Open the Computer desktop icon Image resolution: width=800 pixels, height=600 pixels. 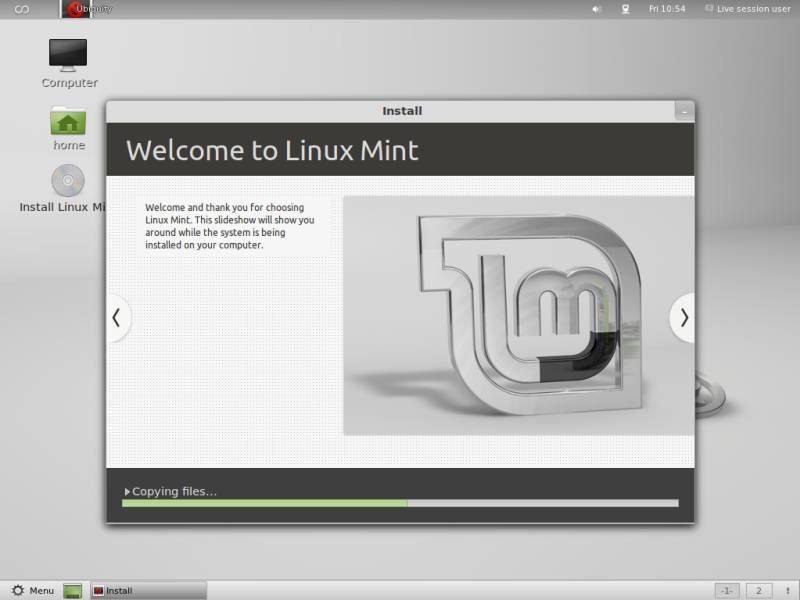point(68,62)
